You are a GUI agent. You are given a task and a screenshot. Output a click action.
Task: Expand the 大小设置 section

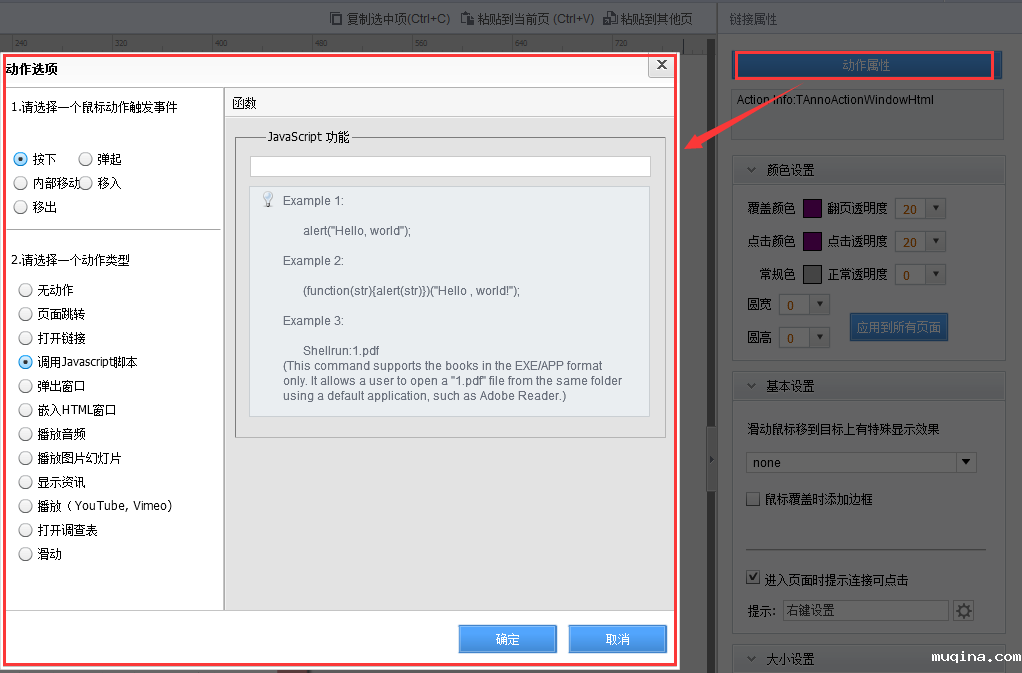point(751,659)
